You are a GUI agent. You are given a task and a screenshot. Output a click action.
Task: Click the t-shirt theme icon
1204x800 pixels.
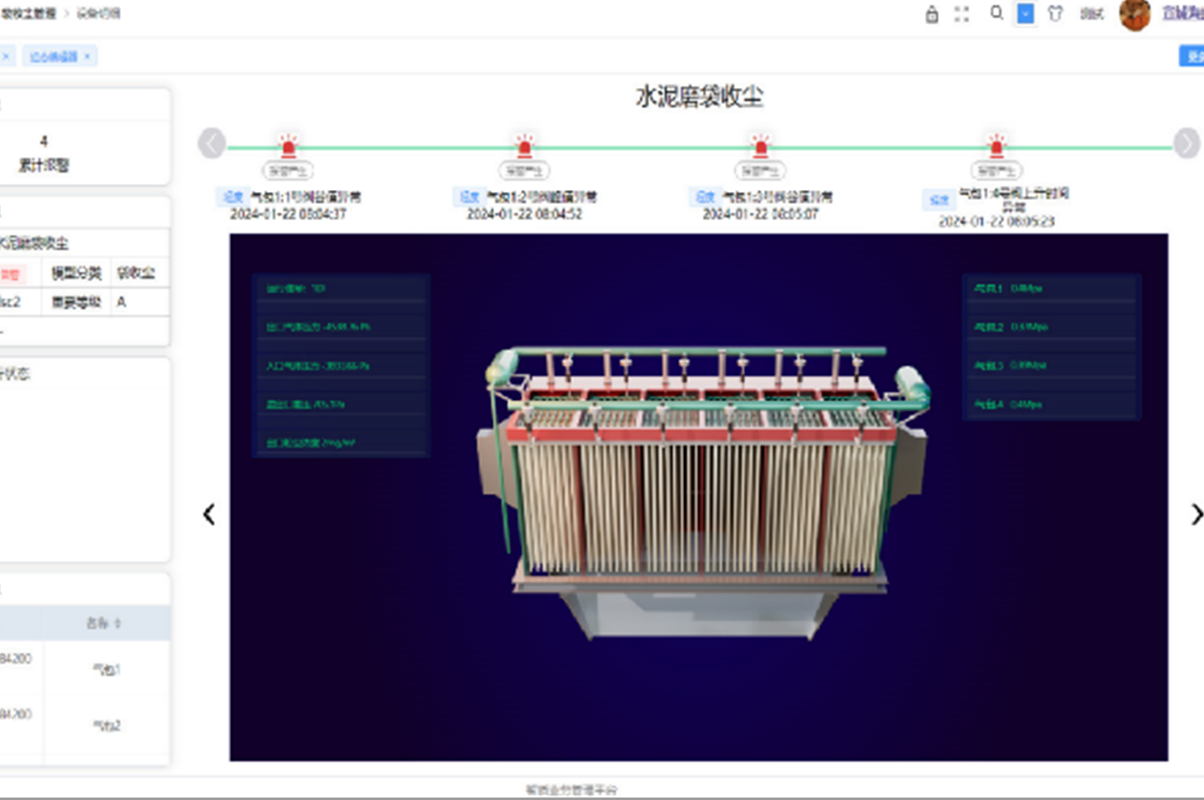tap(1054, 14)
